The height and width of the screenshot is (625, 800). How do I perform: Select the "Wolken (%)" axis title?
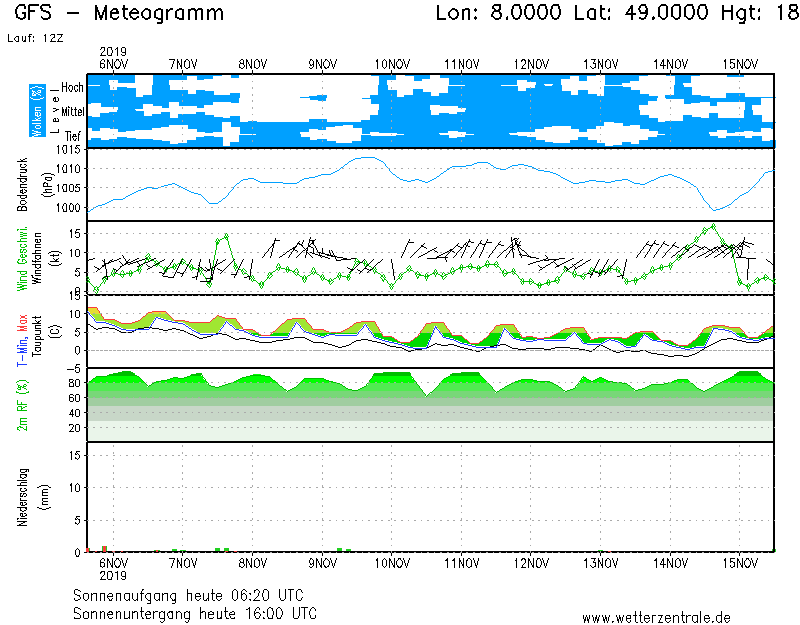click(37, 111)
